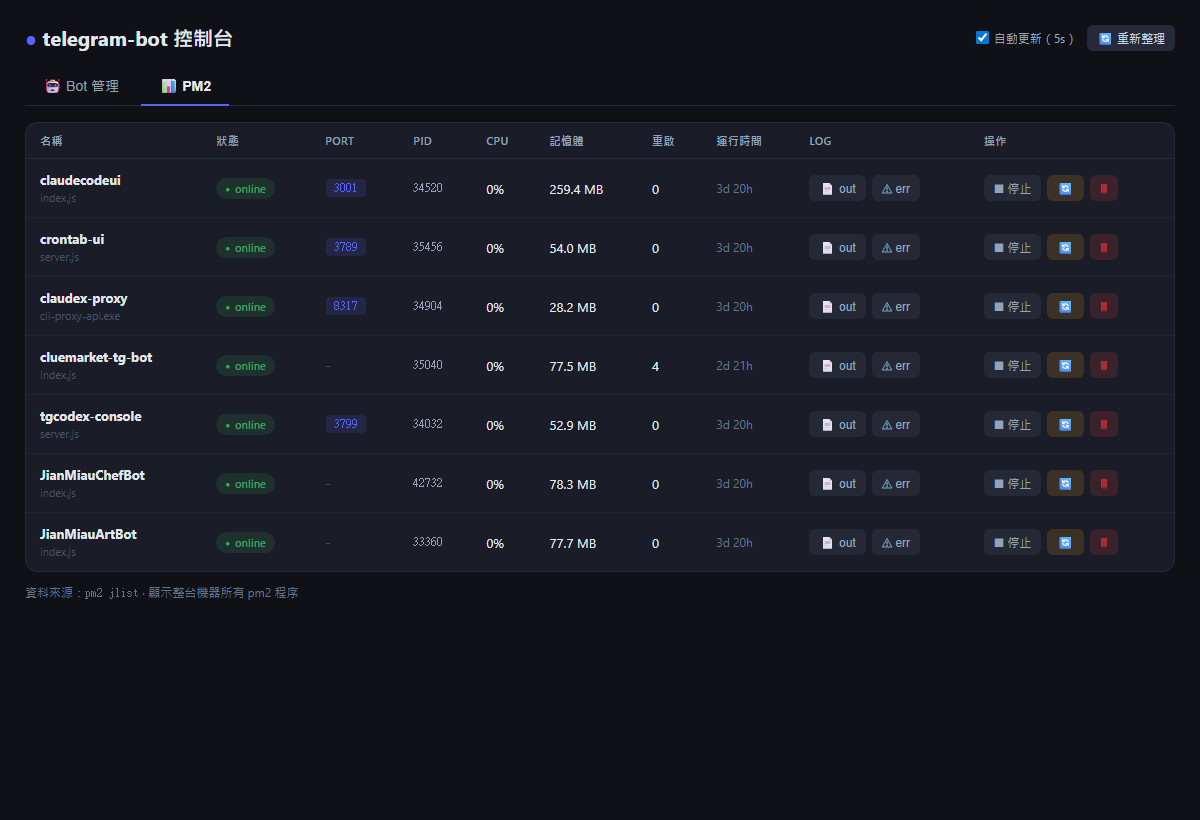Toggle the 自動更新 (5s) checkbox

click(x=982, y=38)
